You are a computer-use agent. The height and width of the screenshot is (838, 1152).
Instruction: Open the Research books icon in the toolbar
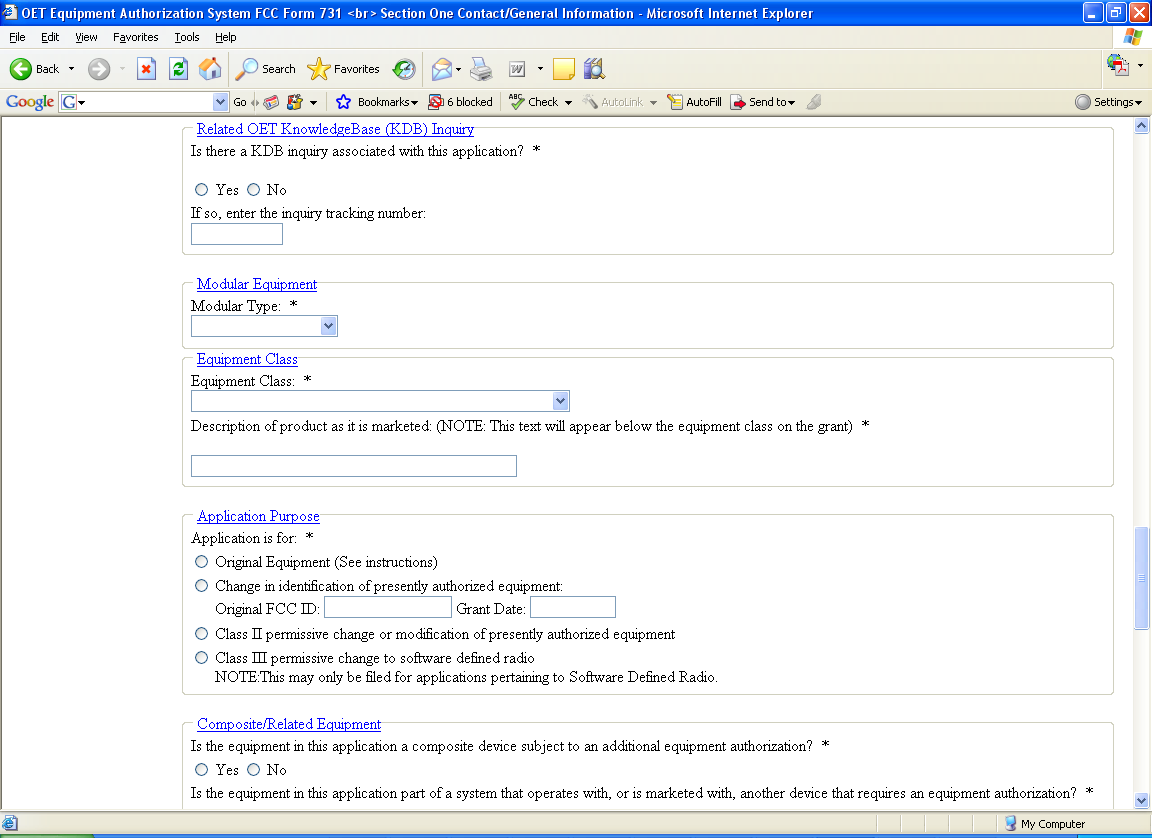pos(594,69)
